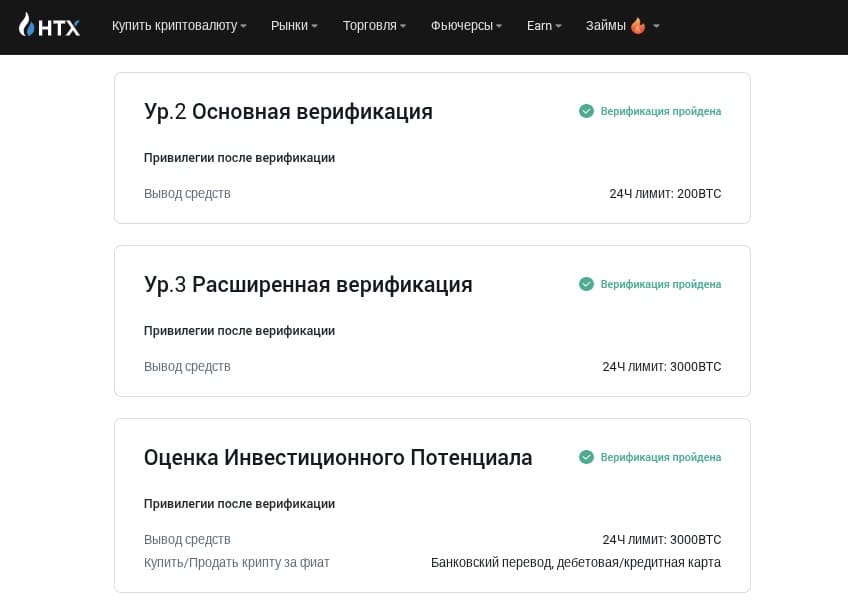Click the HTX flame logo
This screenshot has width=848, height=612.
(x=49, y=25)
